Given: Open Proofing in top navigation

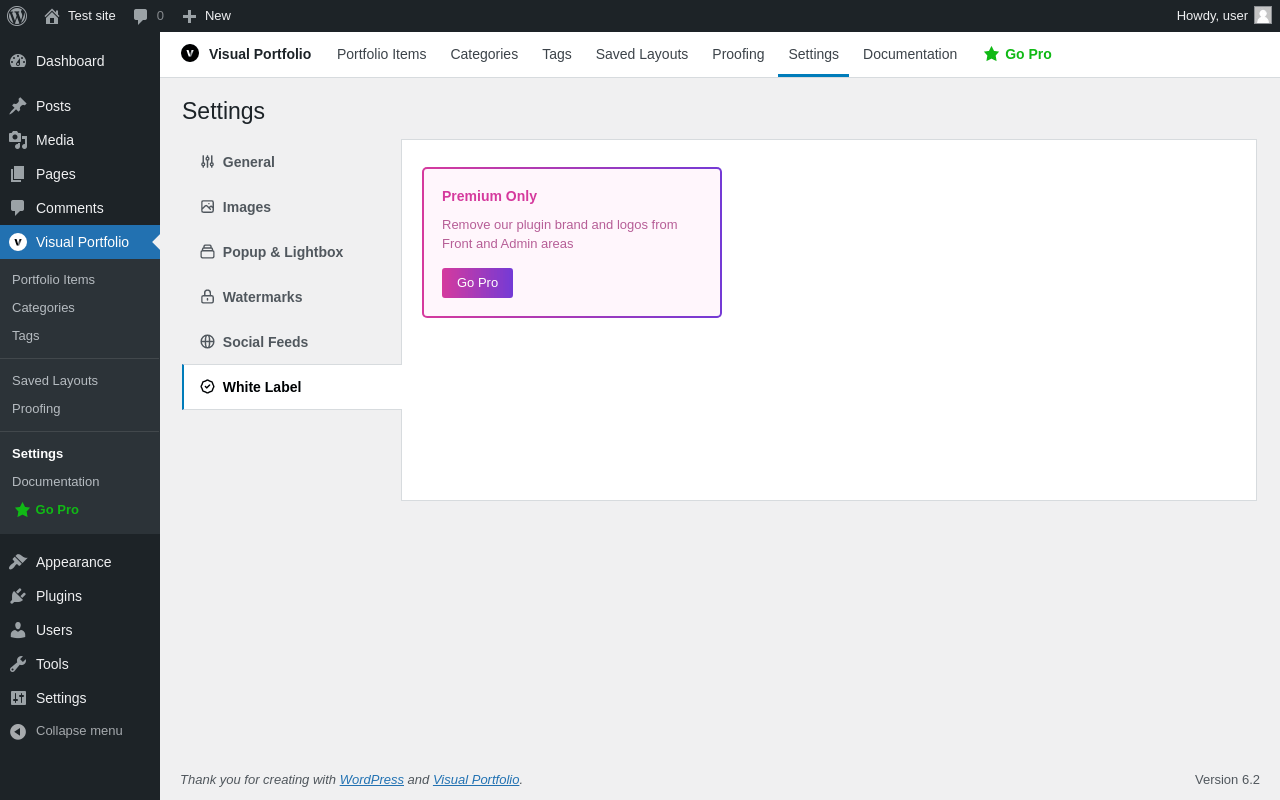Looking at the screenshot, I should [738, 54].
